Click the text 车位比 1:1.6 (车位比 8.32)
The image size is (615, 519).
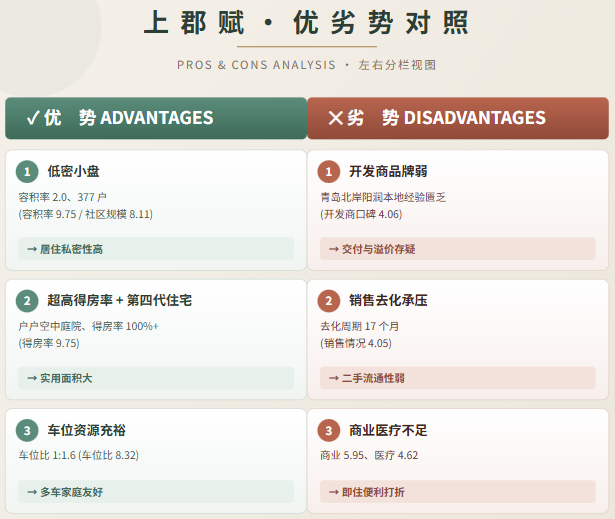[78, 455]
